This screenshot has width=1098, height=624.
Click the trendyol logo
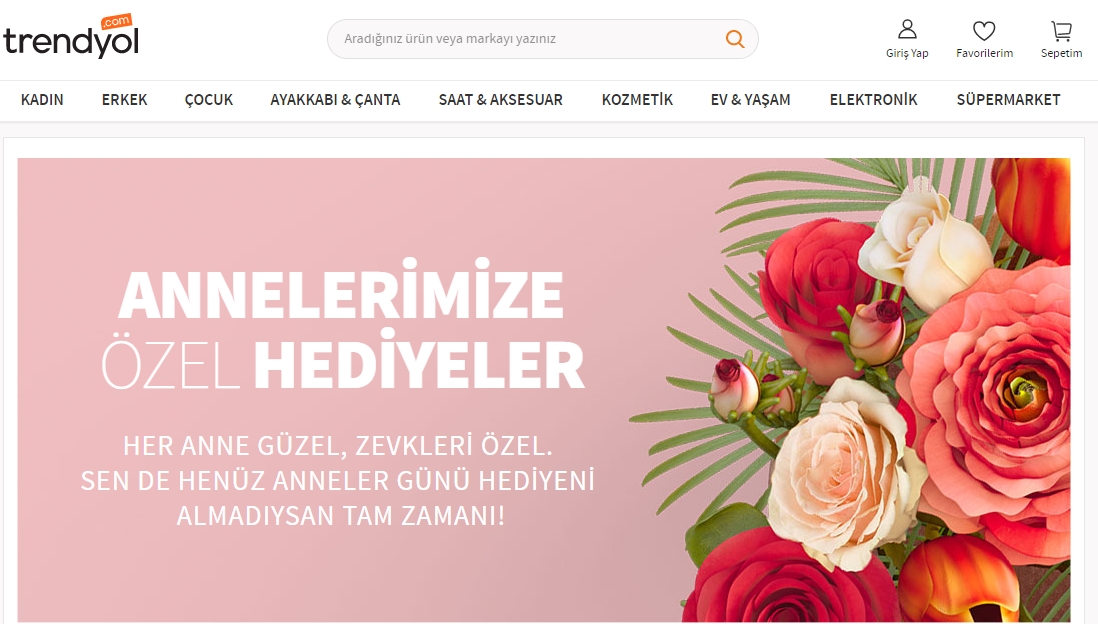71,36
